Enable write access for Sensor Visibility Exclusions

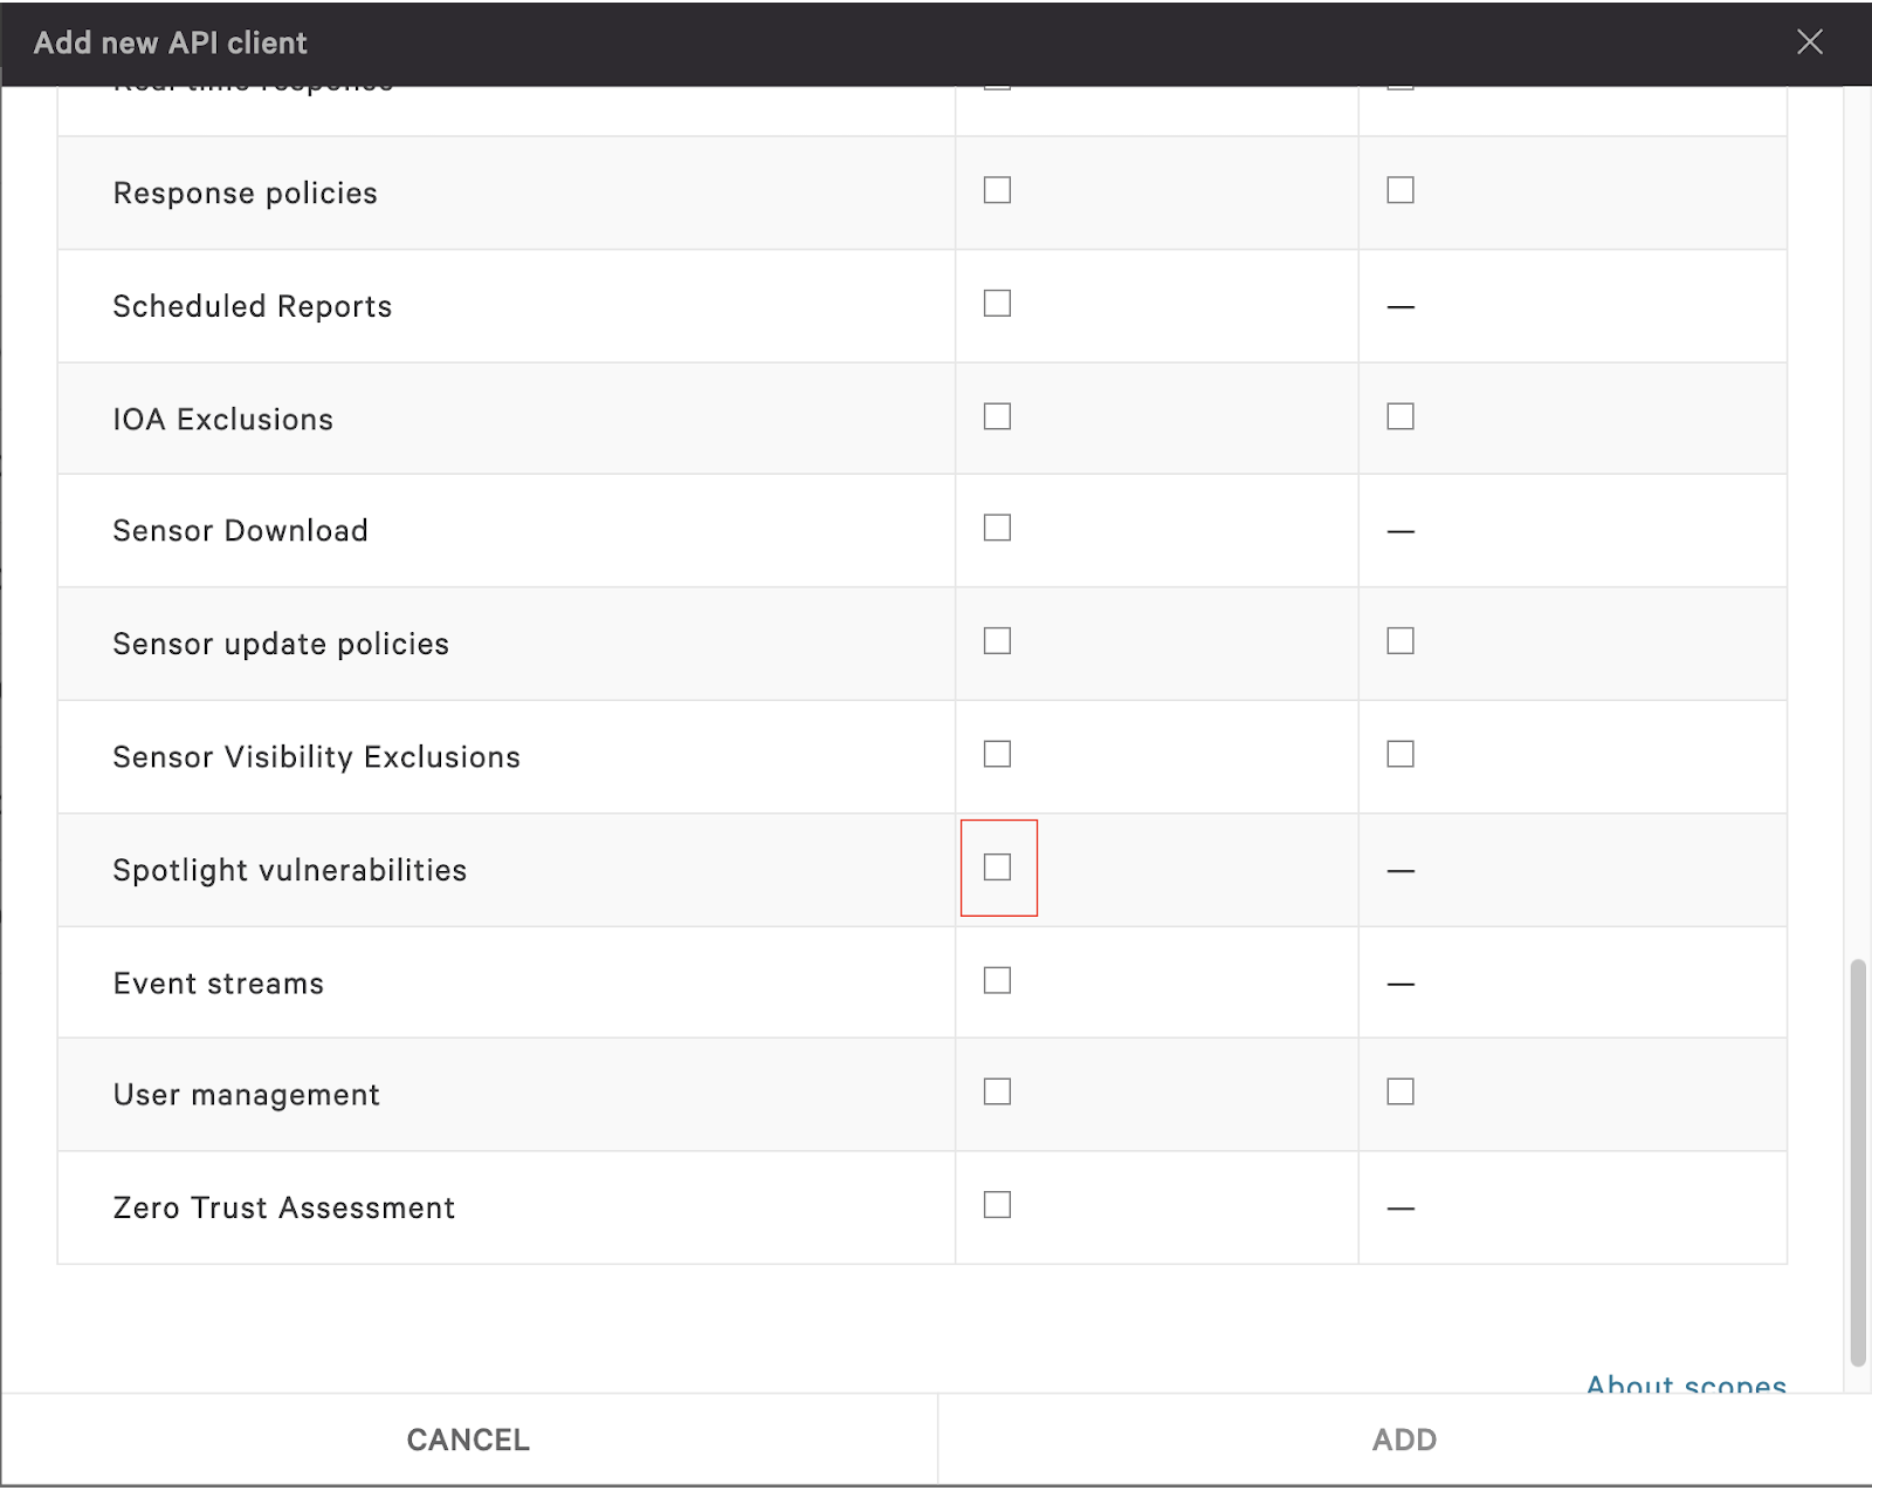click(x=1400, y=755)
